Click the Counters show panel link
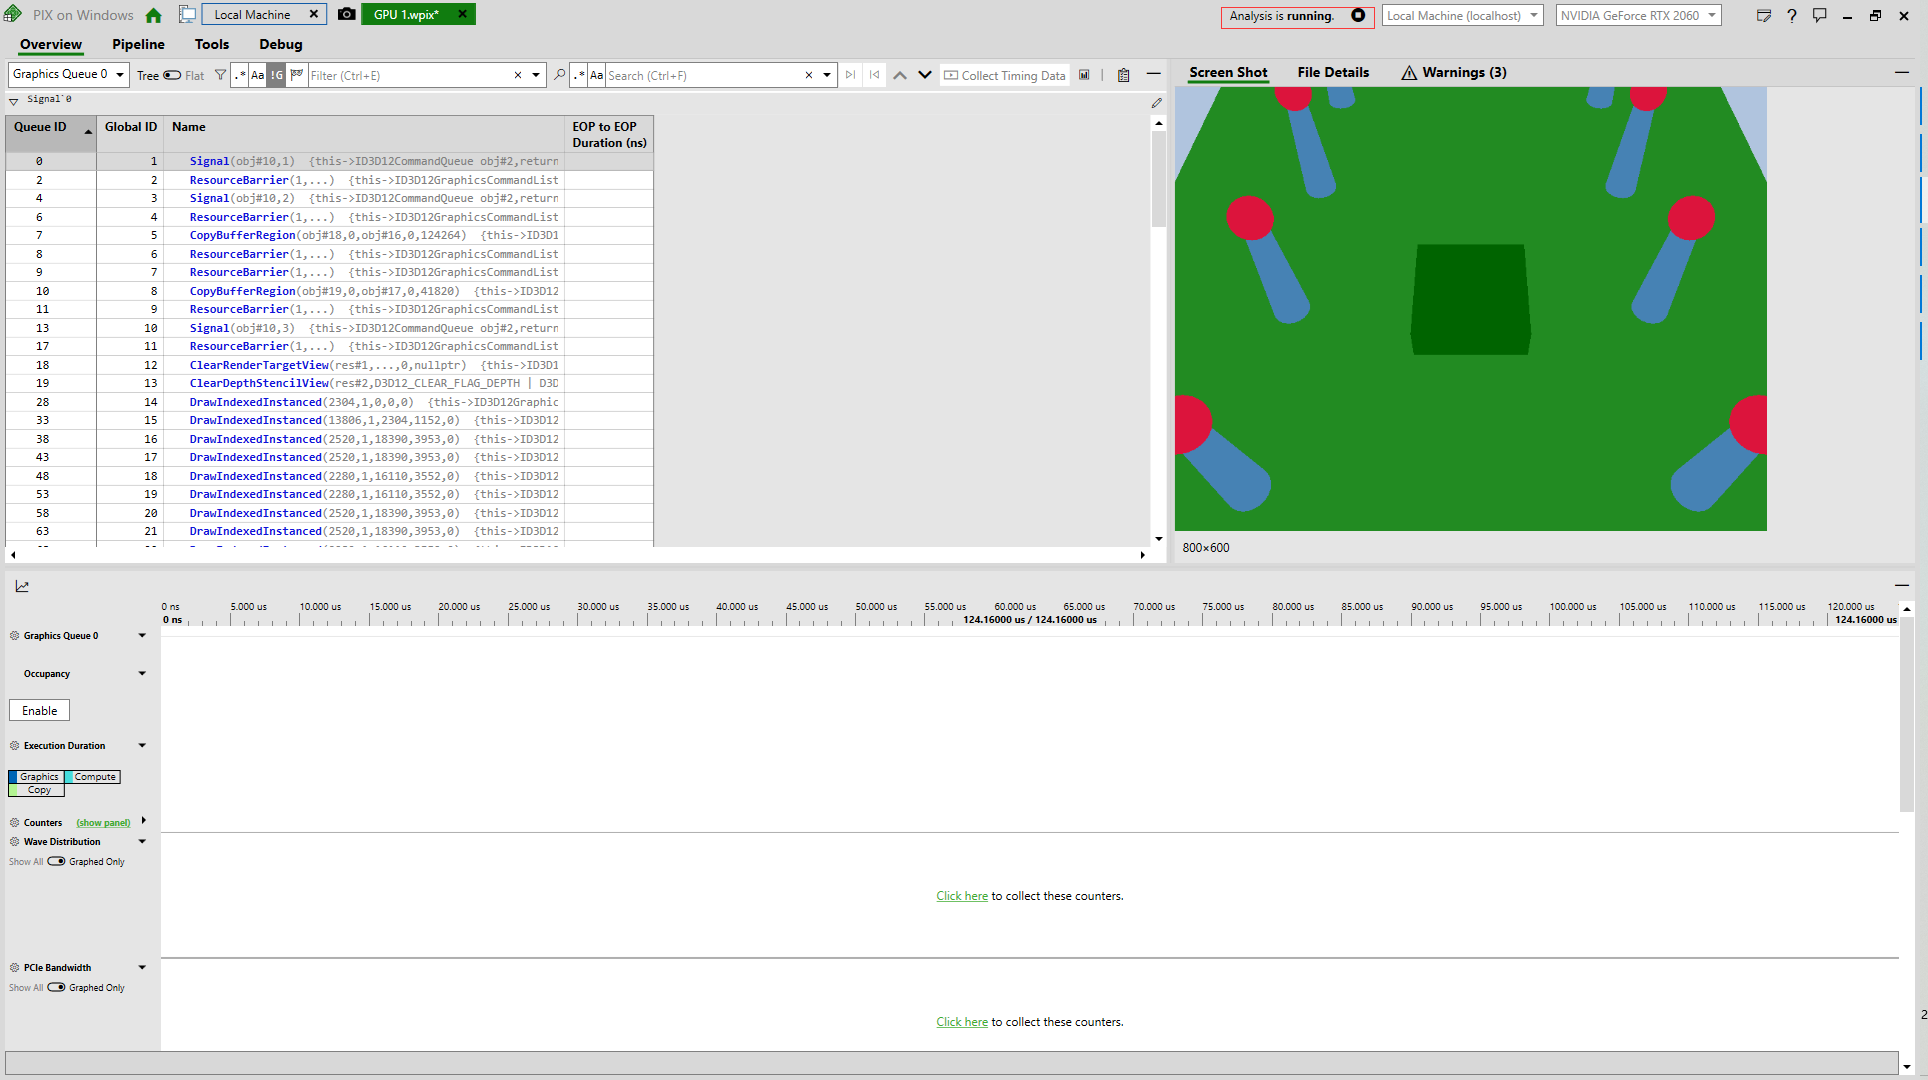 pos(103,823)
